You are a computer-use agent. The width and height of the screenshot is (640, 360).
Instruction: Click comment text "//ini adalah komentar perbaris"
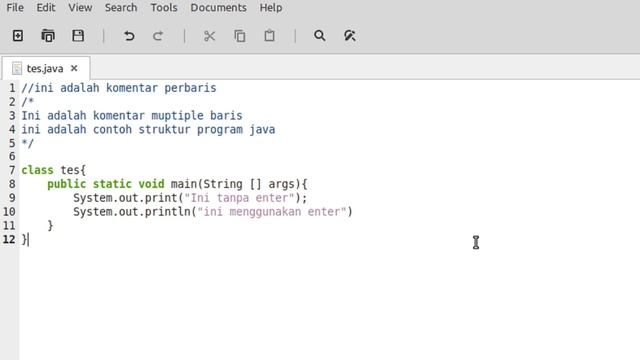119,88
